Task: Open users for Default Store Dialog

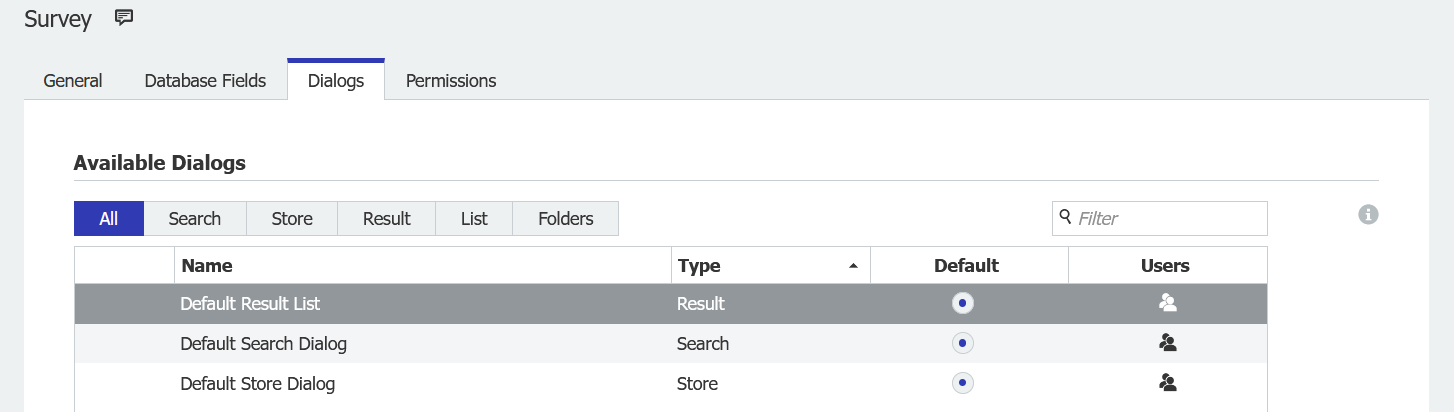Action: [x=1167, y=382]
